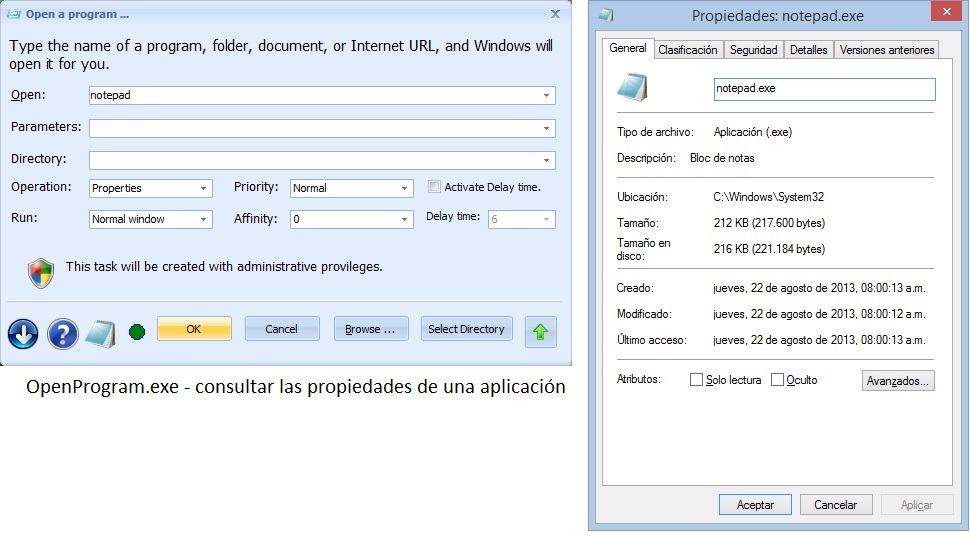Click the Open a program title bar icon

[13, 14]
